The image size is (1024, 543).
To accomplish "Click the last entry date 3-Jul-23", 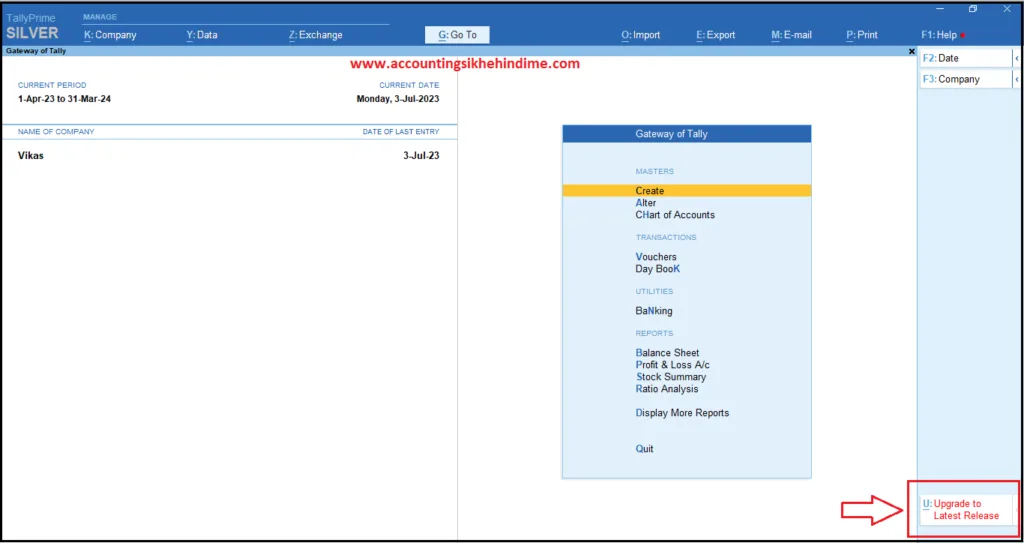I will point(421,156).
